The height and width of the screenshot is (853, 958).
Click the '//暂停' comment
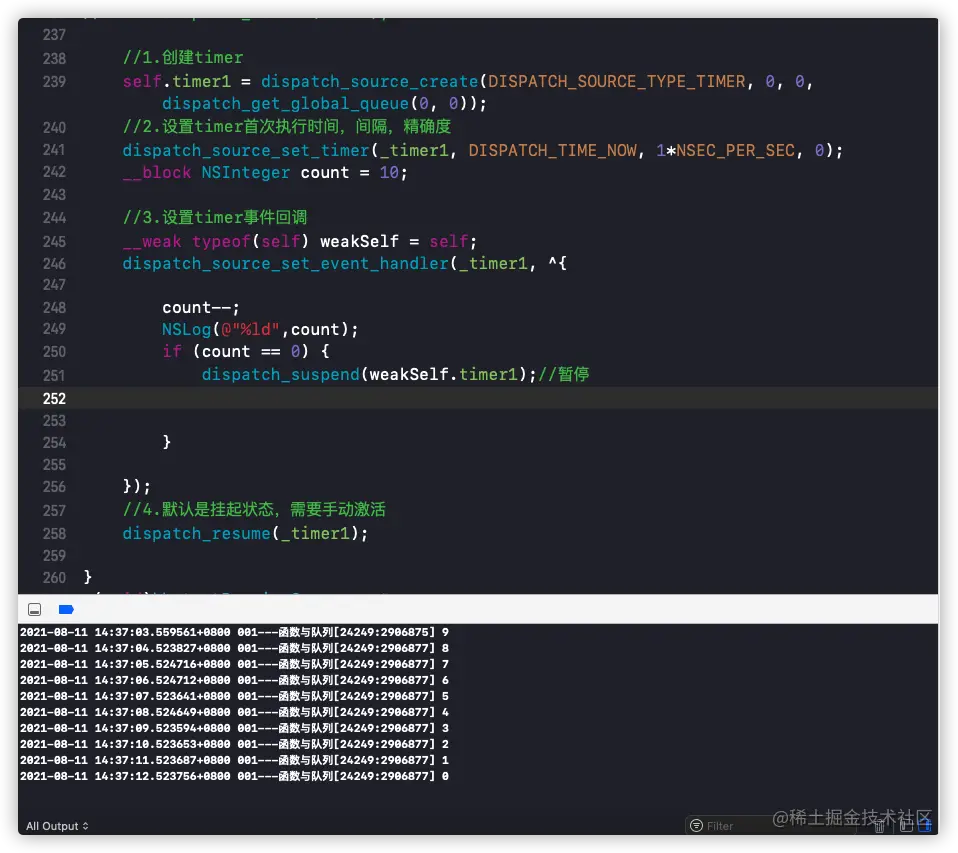click(563, 374)
